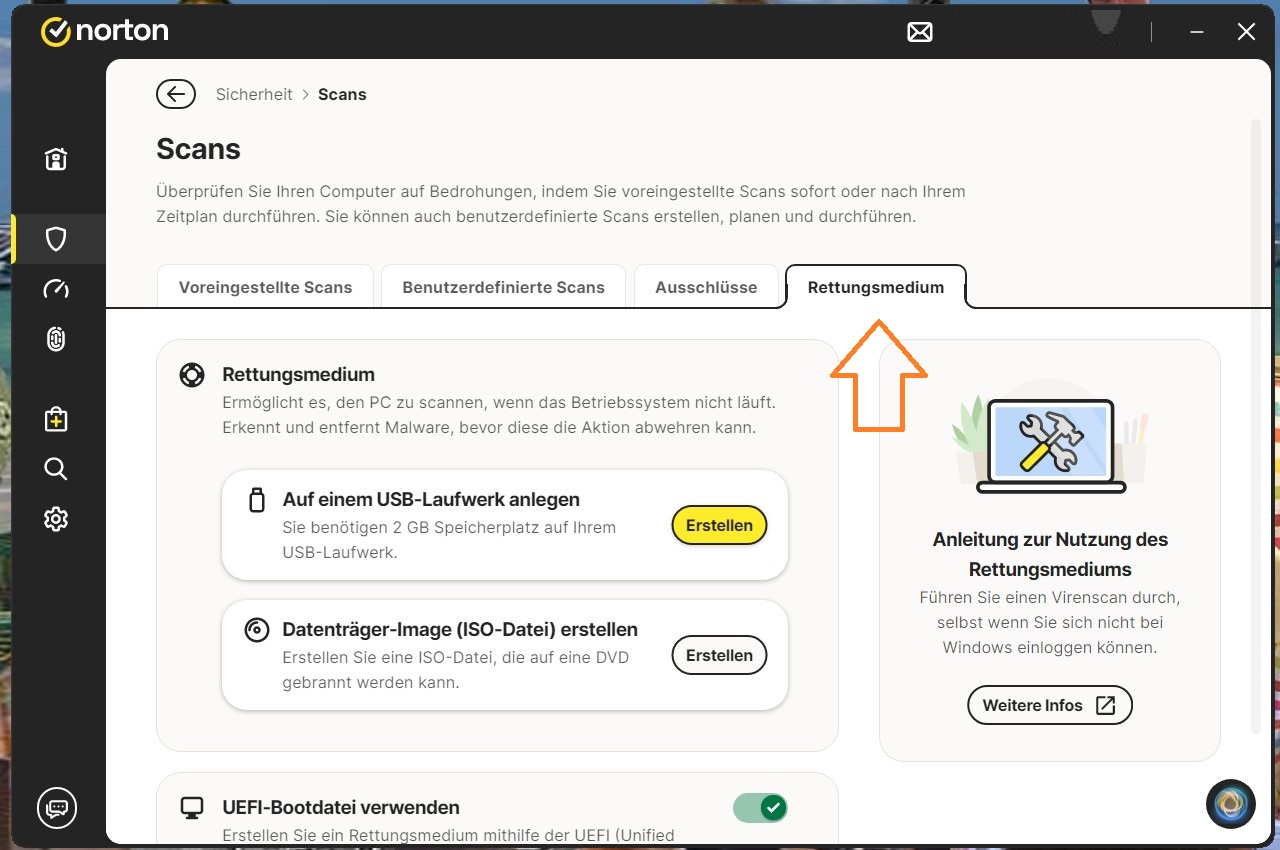The width and height of the screenshot is (1280, 850).
Task: Click Erstellen for the ISO-Datei option
Action: click(x=719, y=656)
